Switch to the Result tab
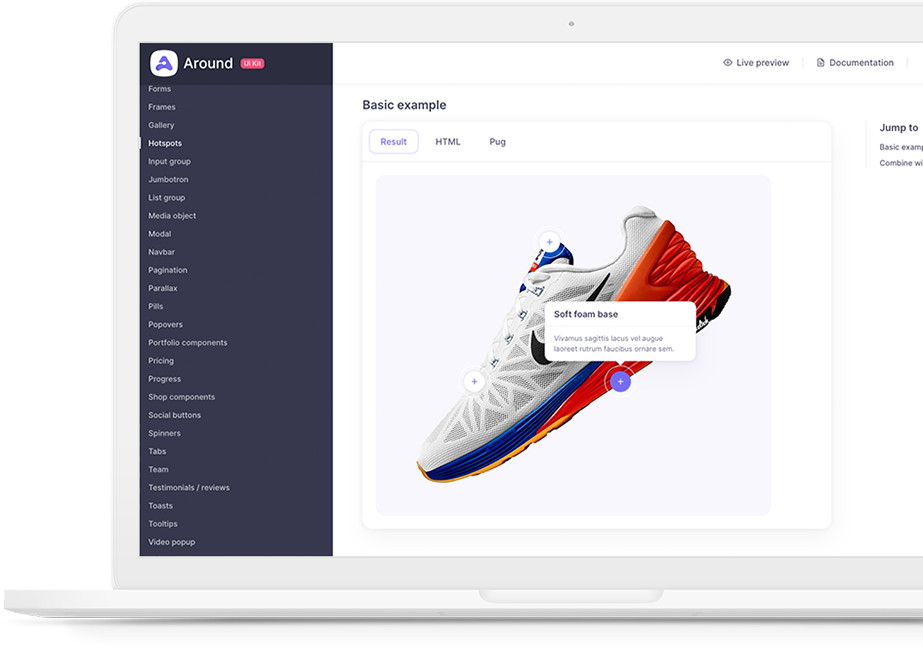 (393, 142)
